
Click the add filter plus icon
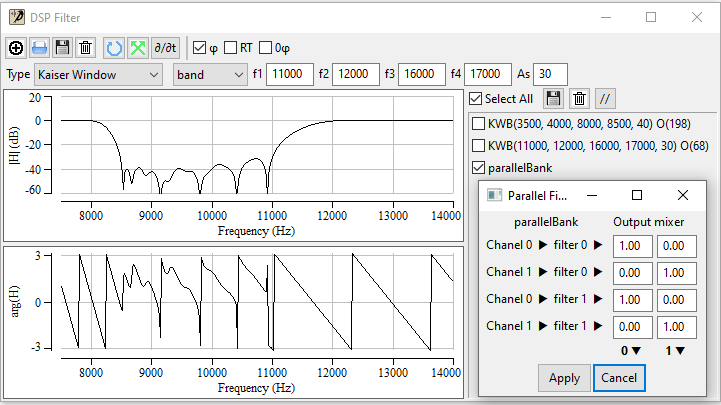pos(16,47)
